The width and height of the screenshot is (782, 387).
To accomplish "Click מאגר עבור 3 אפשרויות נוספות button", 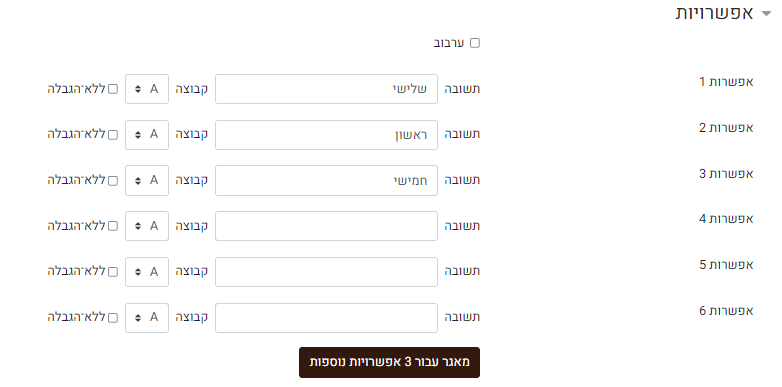I will tap(390, 363).
